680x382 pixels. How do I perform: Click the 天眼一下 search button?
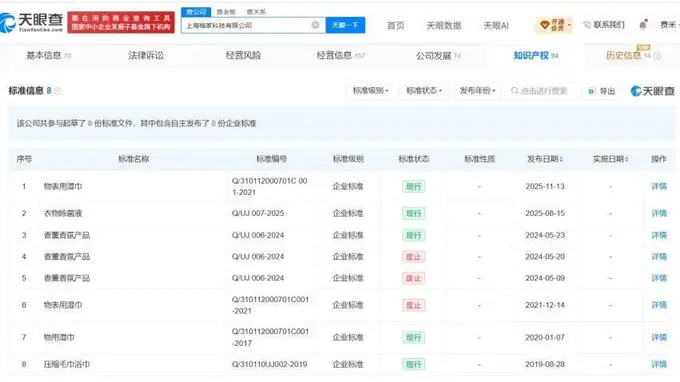(345, 25)
